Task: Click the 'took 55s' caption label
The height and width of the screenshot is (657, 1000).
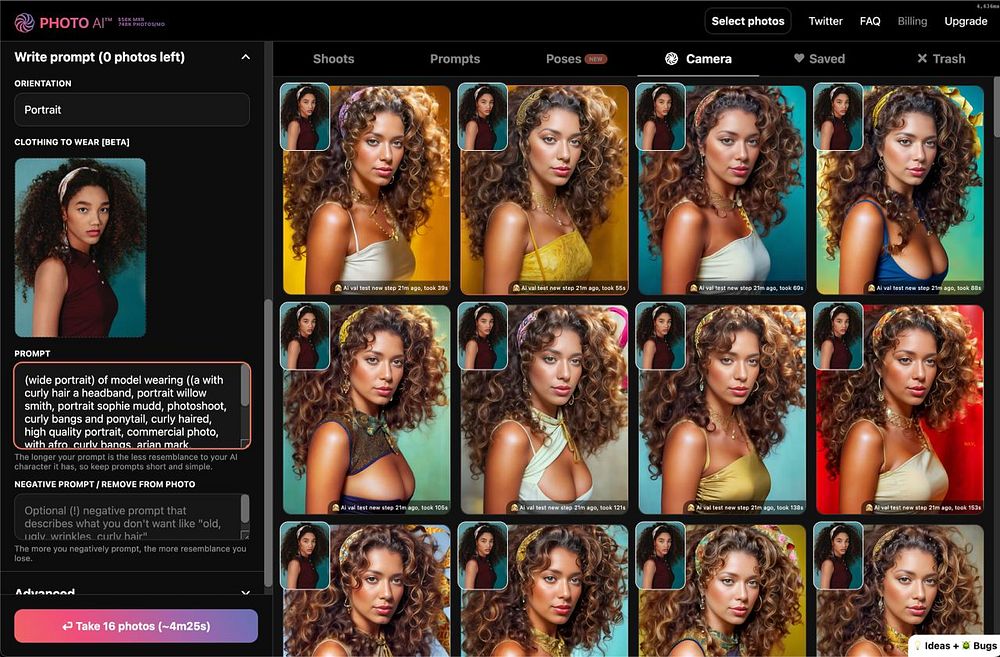Action: click(569, 288)
